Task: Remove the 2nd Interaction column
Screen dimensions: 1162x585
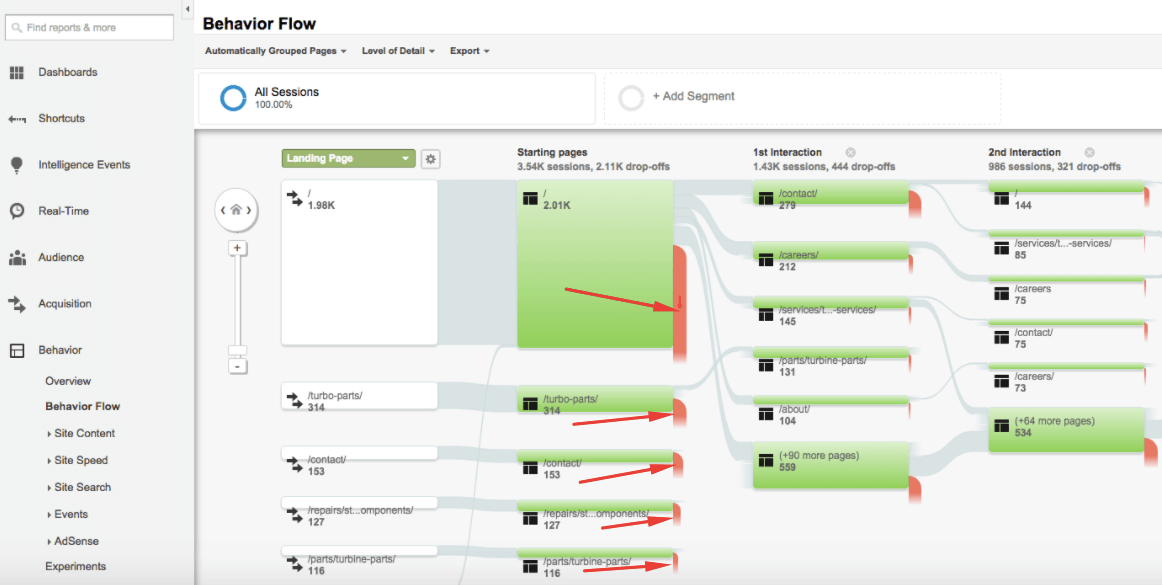Action: (1089, 153)
